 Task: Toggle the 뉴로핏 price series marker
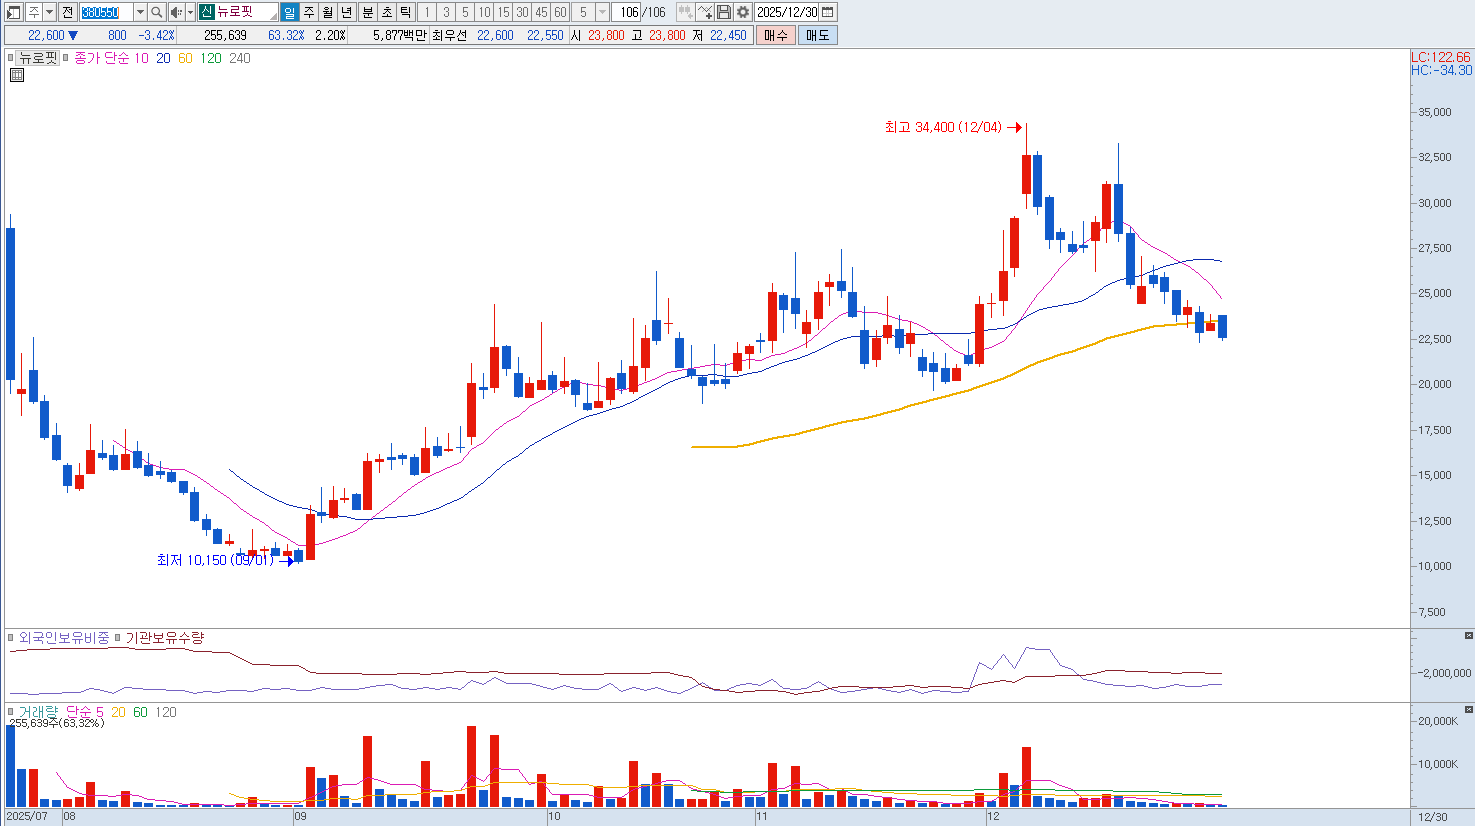11,58
